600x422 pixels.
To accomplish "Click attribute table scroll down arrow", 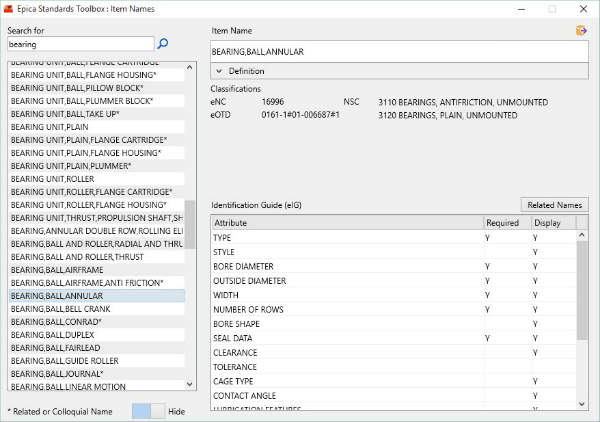I will click(582, 404).
